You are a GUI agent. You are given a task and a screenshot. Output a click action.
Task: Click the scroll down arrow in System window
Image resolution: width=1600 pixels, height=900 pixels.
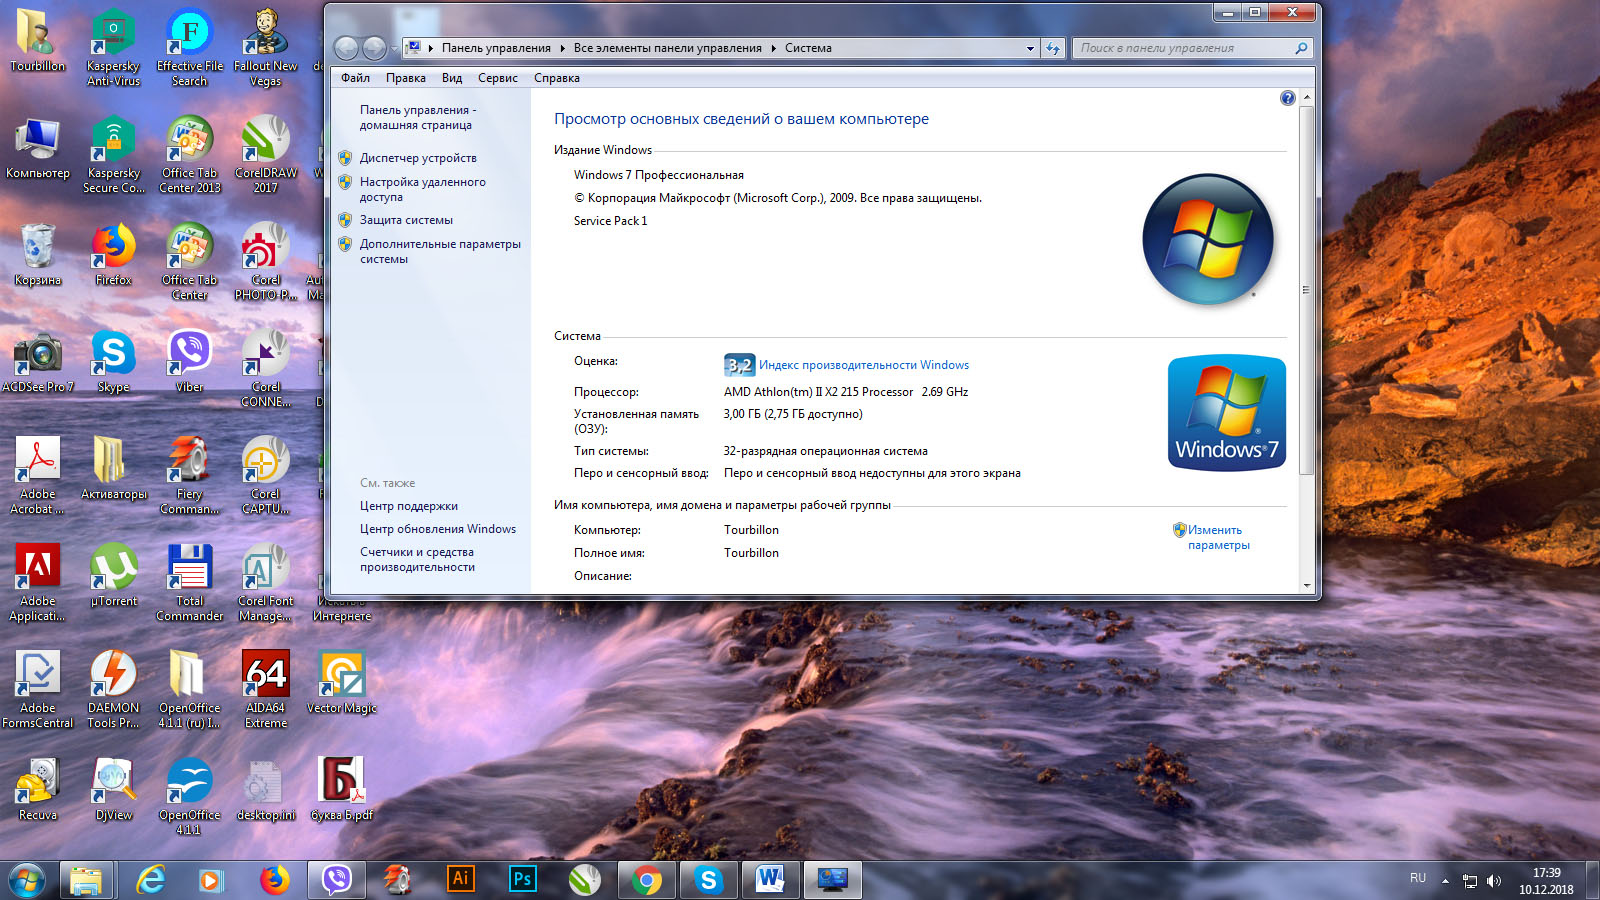tap(1306, 586)
